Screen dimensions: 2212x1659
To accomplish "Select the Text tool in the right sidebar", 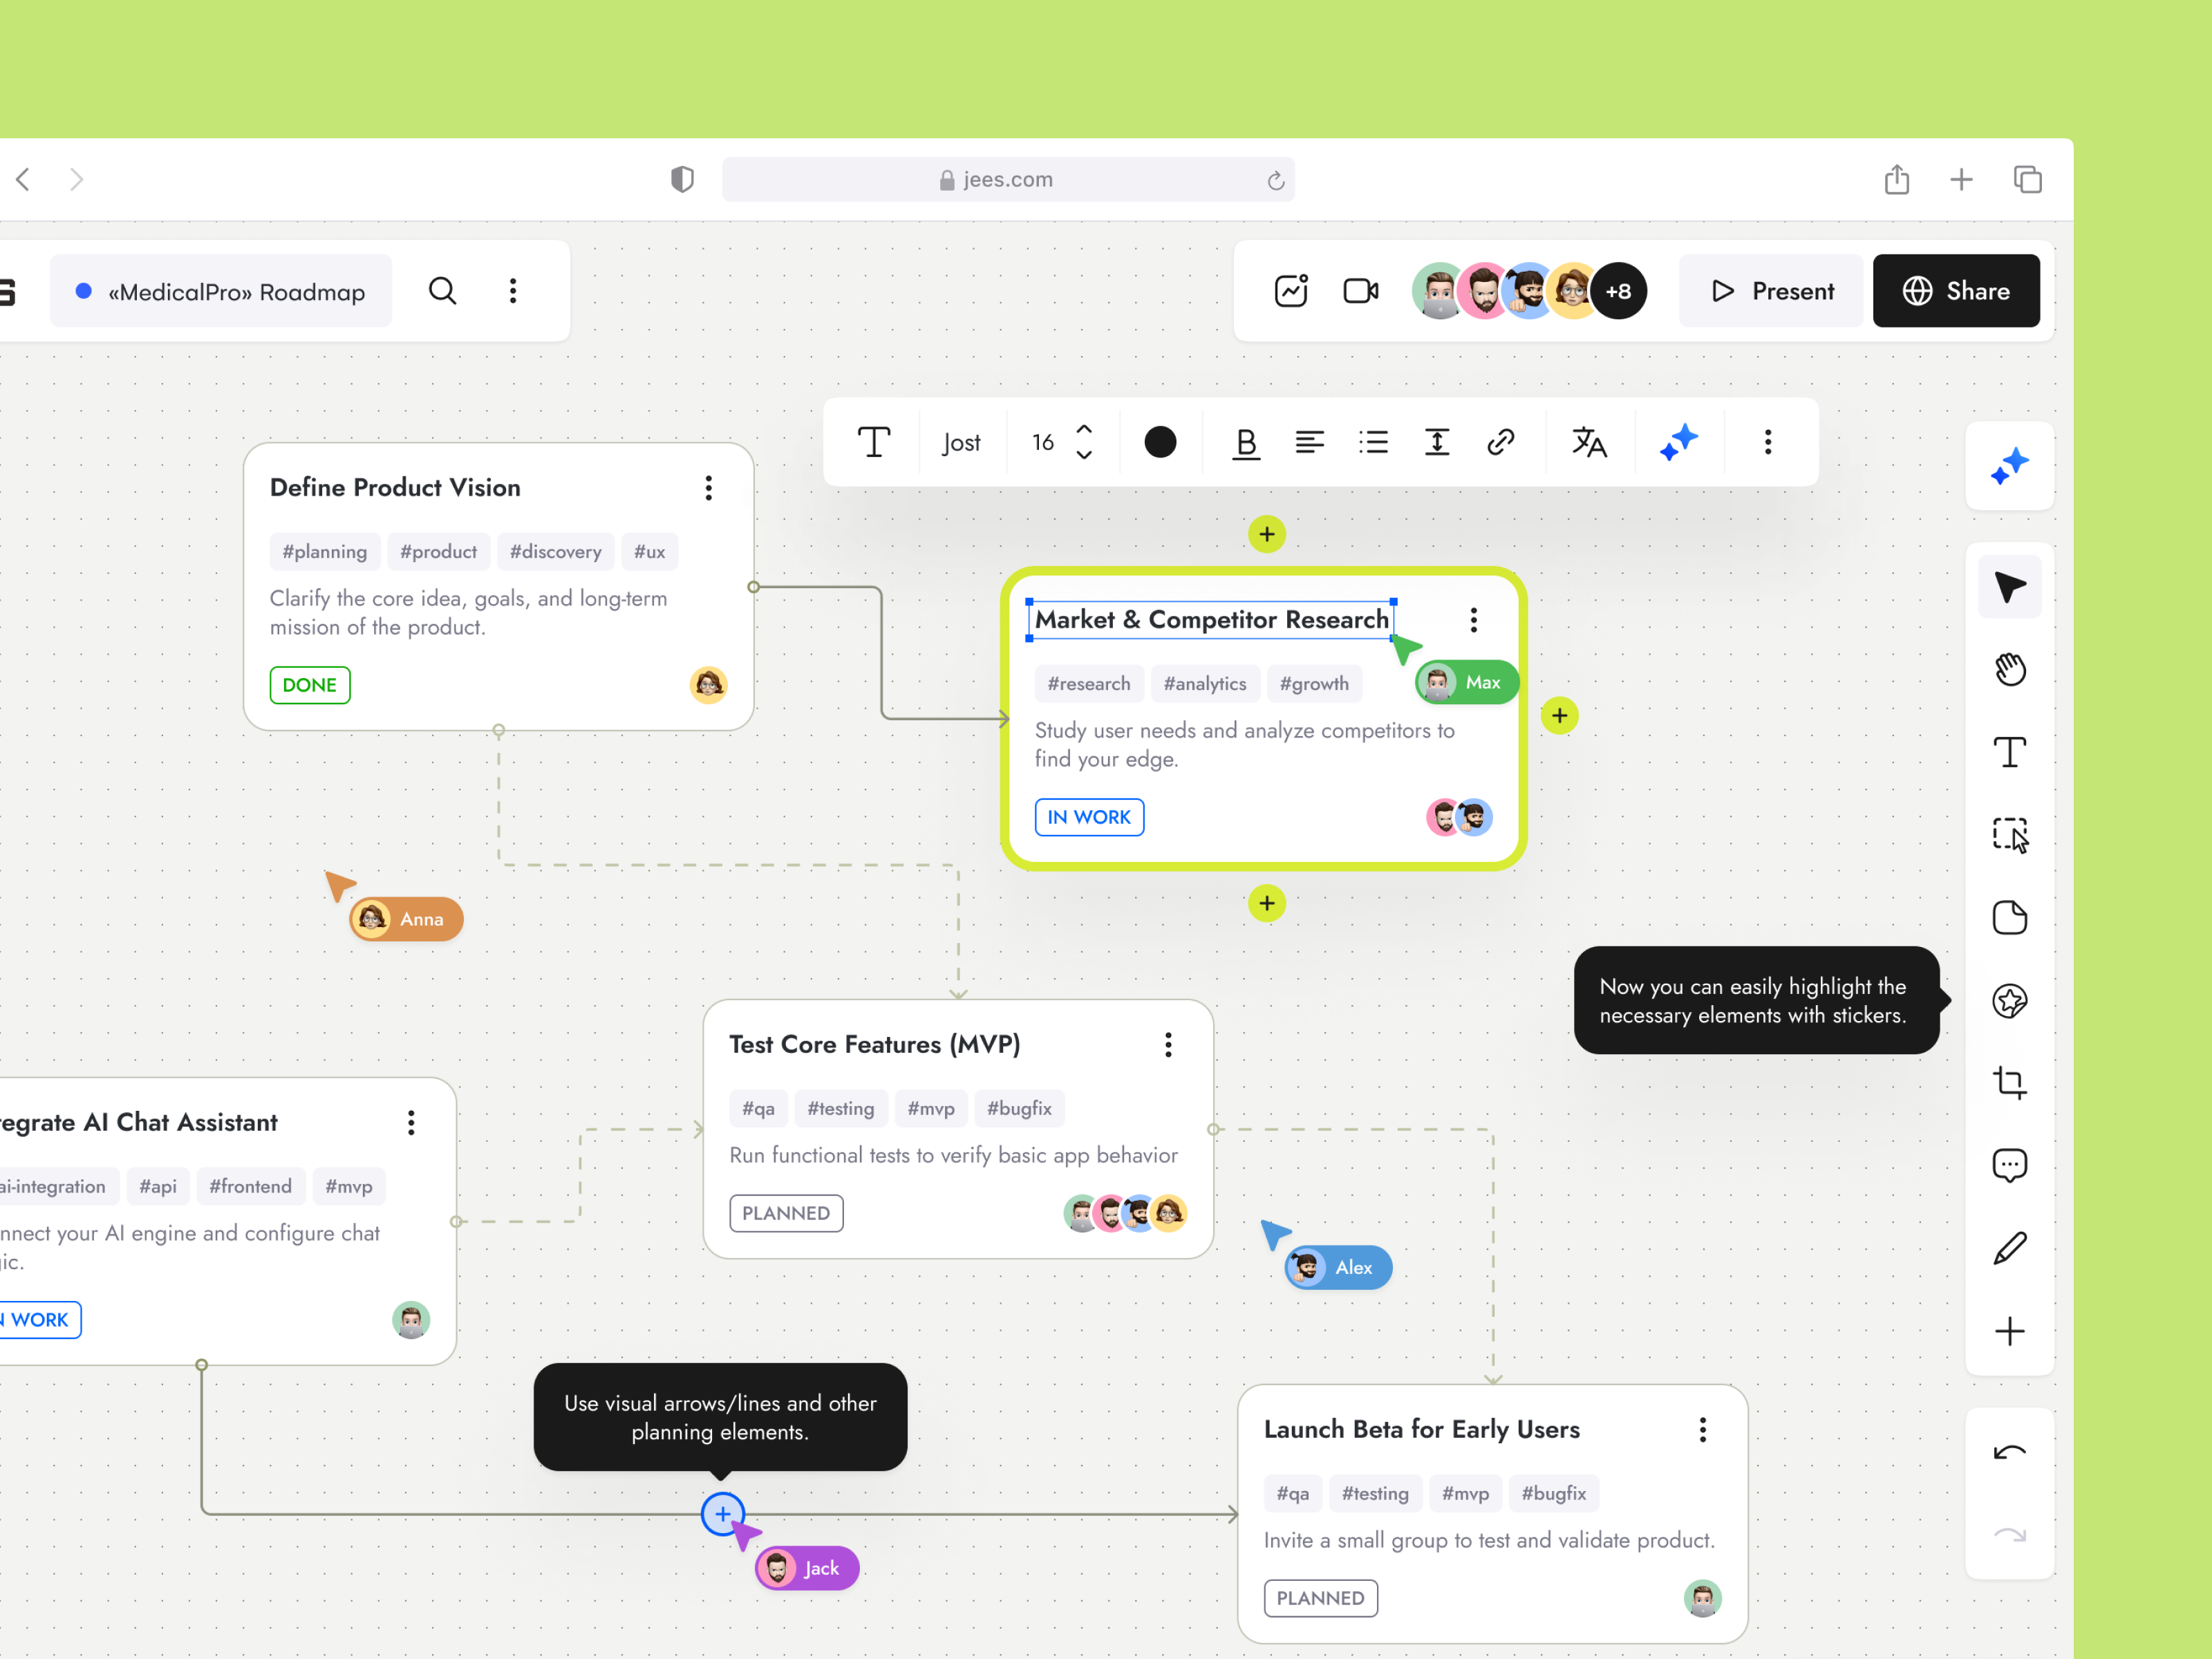I will pos(2010,752).
